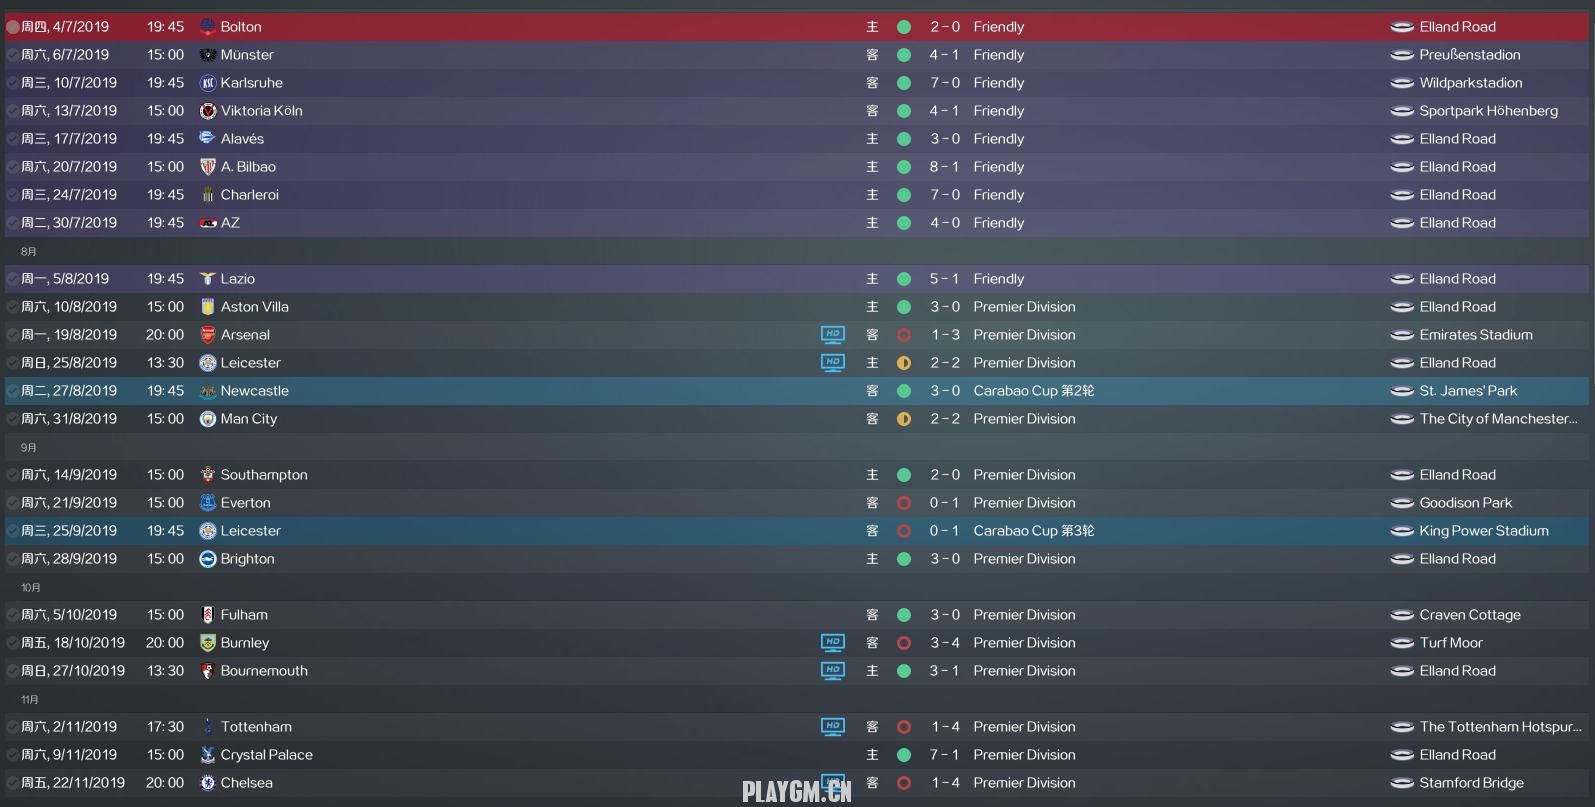This screenshot has height=807, width=1595.
Task: Click the 3 - 4 score against Burnley
Action: tap(945, 643)
